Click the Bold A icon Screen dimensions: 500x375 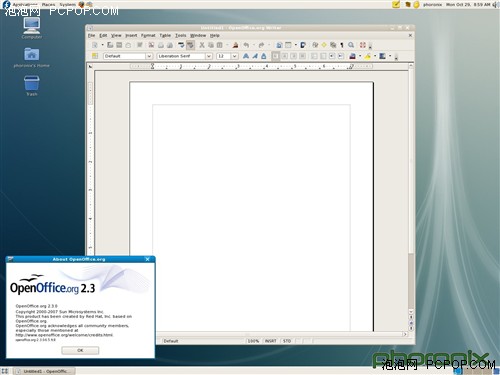(x=246, y=56)
